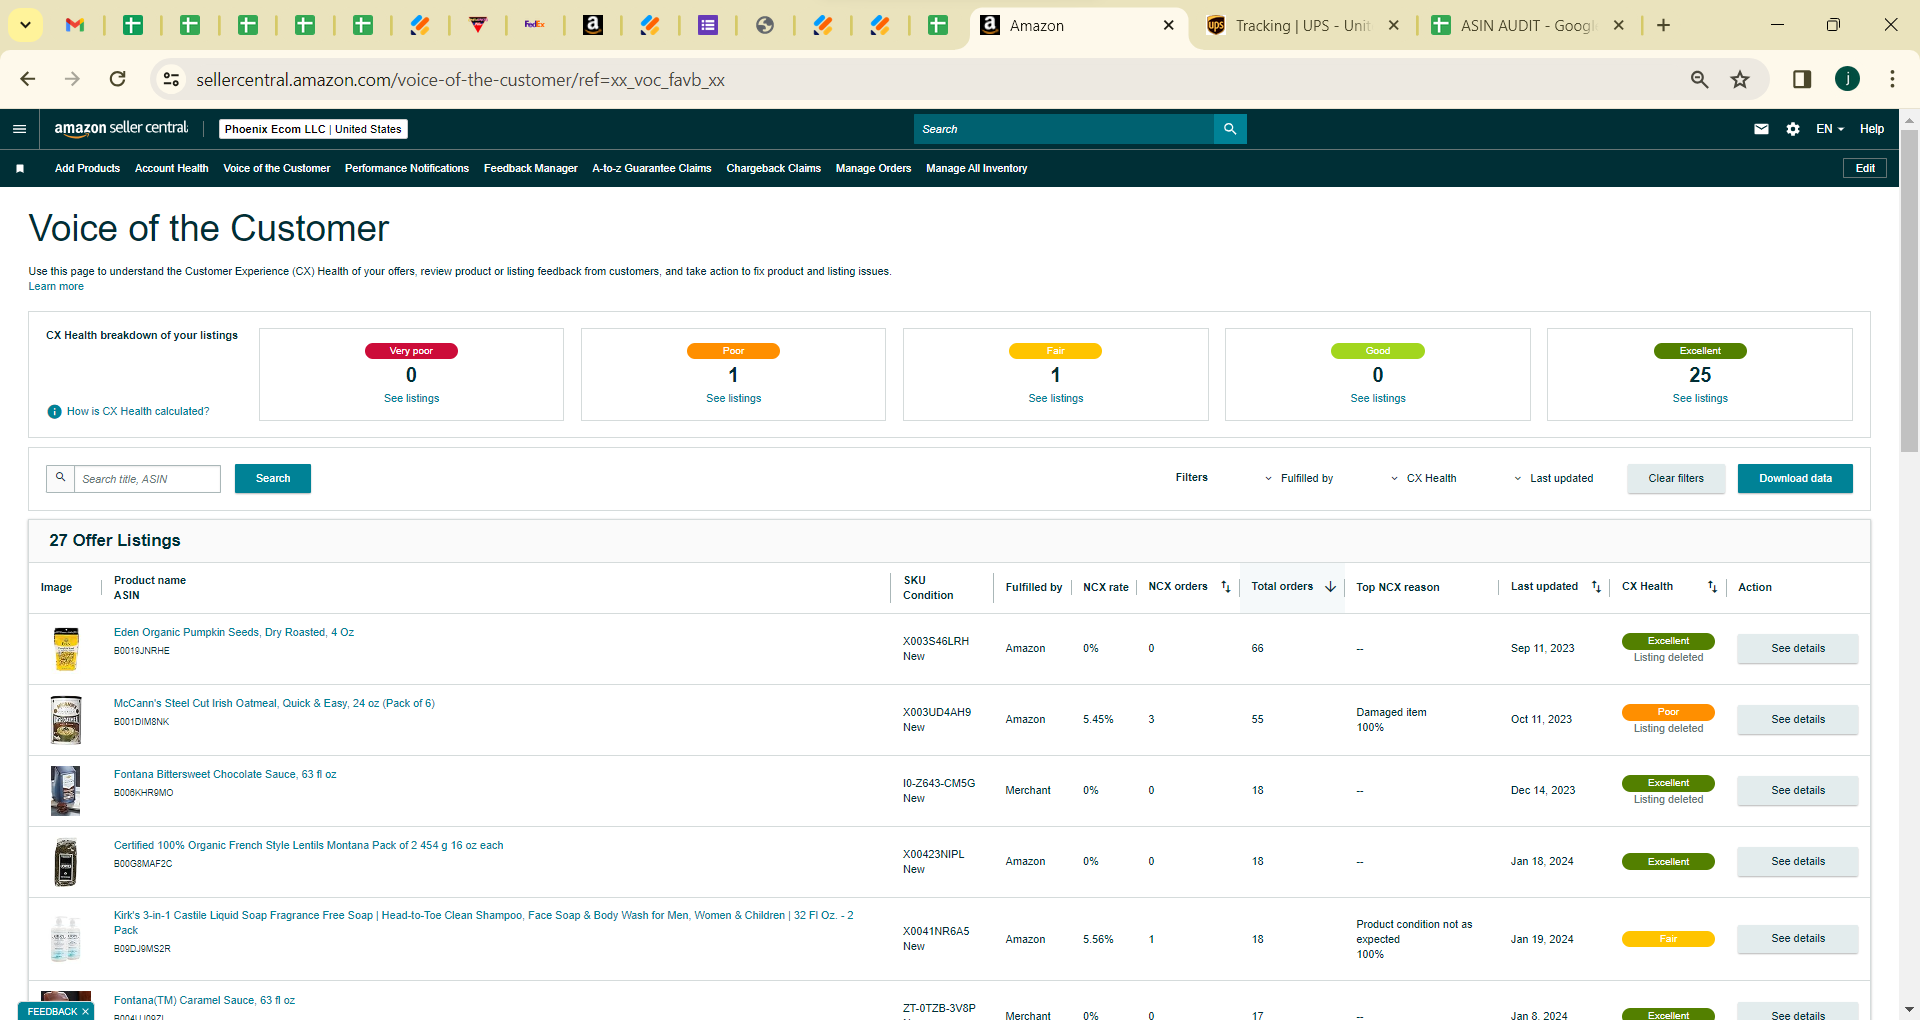This screenshot has height=1020, width=1920.
Task: Open Account Health menu item
Action: pos(172,169)
